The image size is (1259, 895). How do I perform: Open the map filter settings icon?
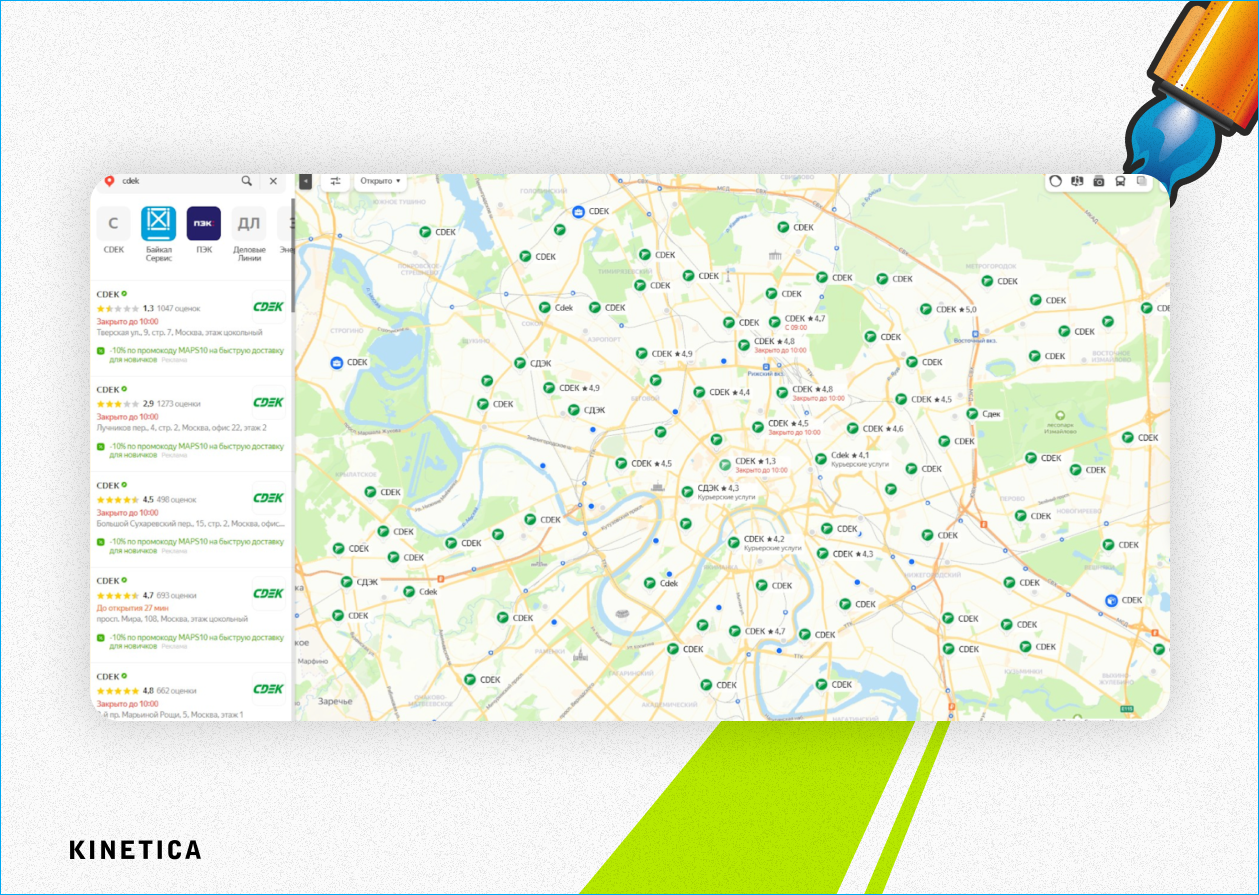tap(336, 181)
